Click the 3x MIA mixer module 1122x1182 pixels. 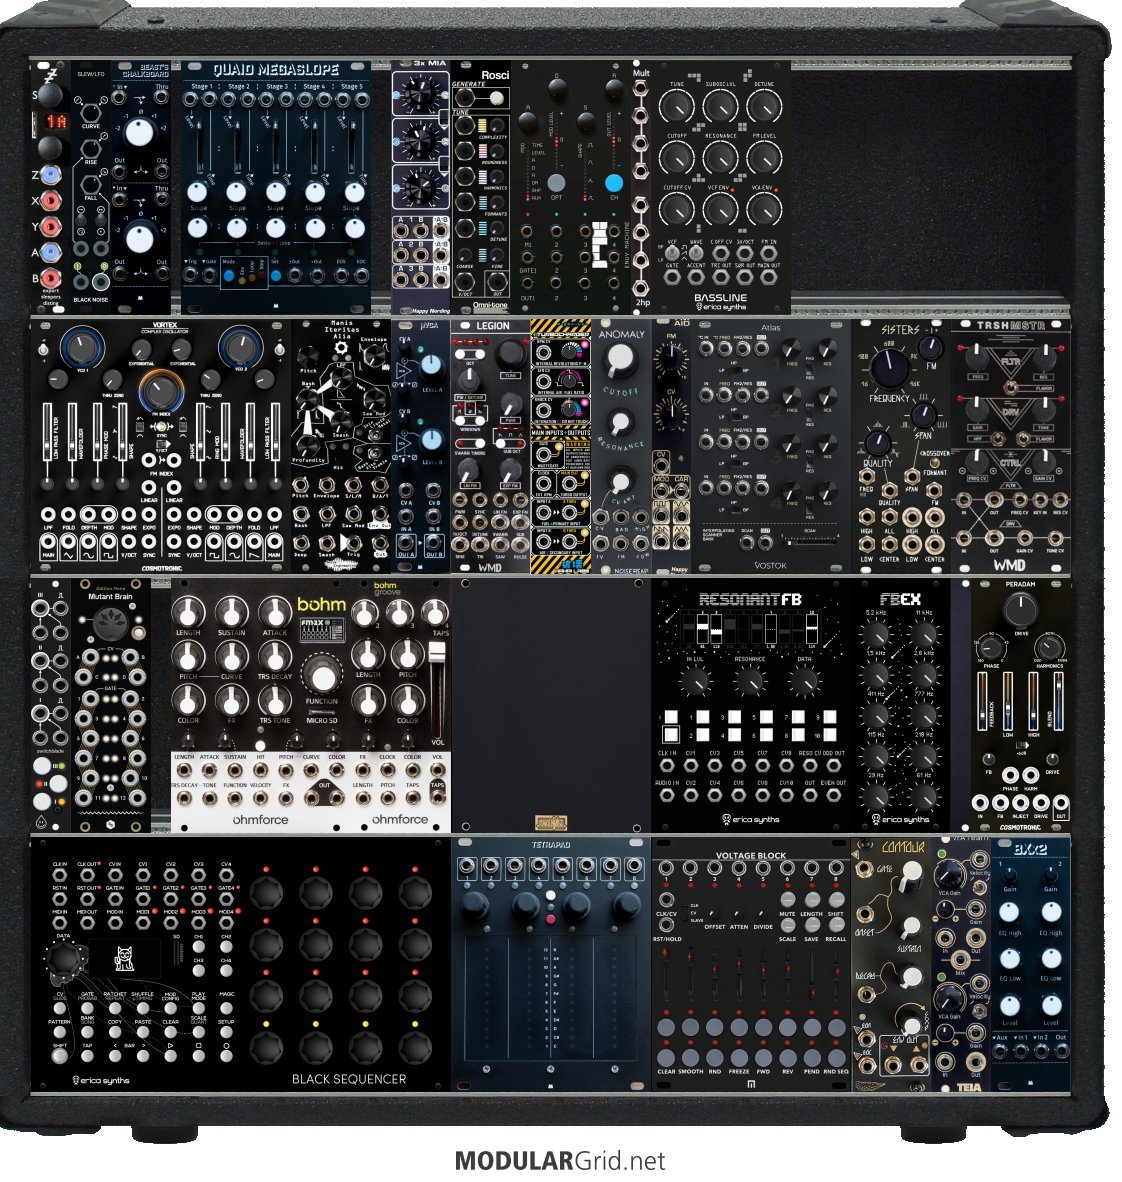coord(420,187)
